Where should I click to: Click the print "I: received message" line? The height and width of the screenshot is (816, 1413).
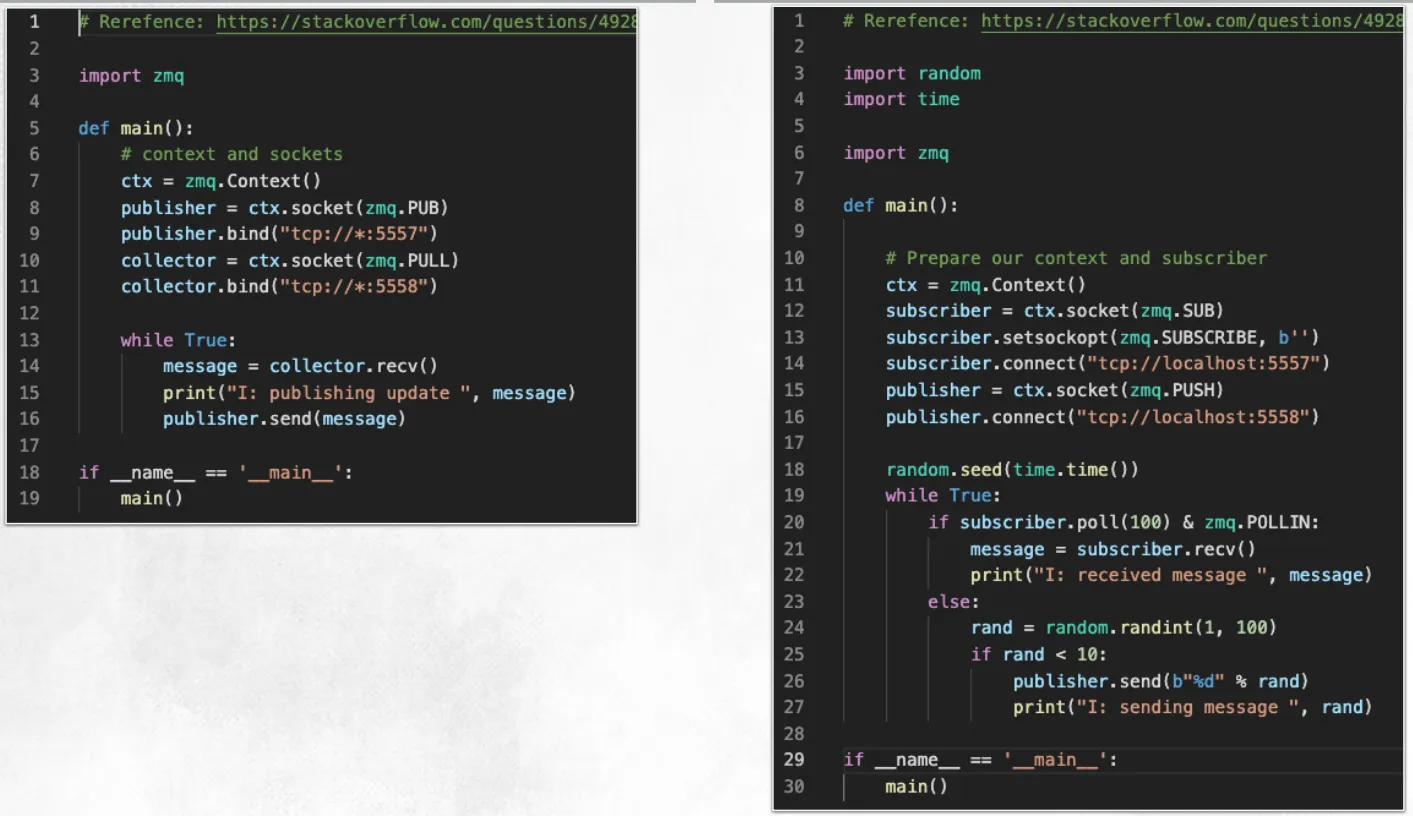point(1171,575)
